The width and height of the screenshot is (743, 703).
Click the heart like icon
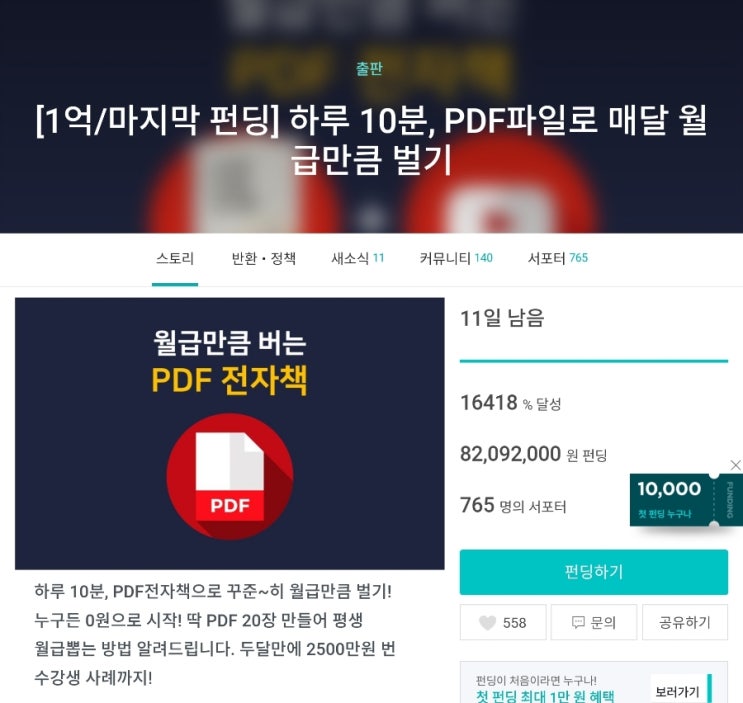point(487,622)
